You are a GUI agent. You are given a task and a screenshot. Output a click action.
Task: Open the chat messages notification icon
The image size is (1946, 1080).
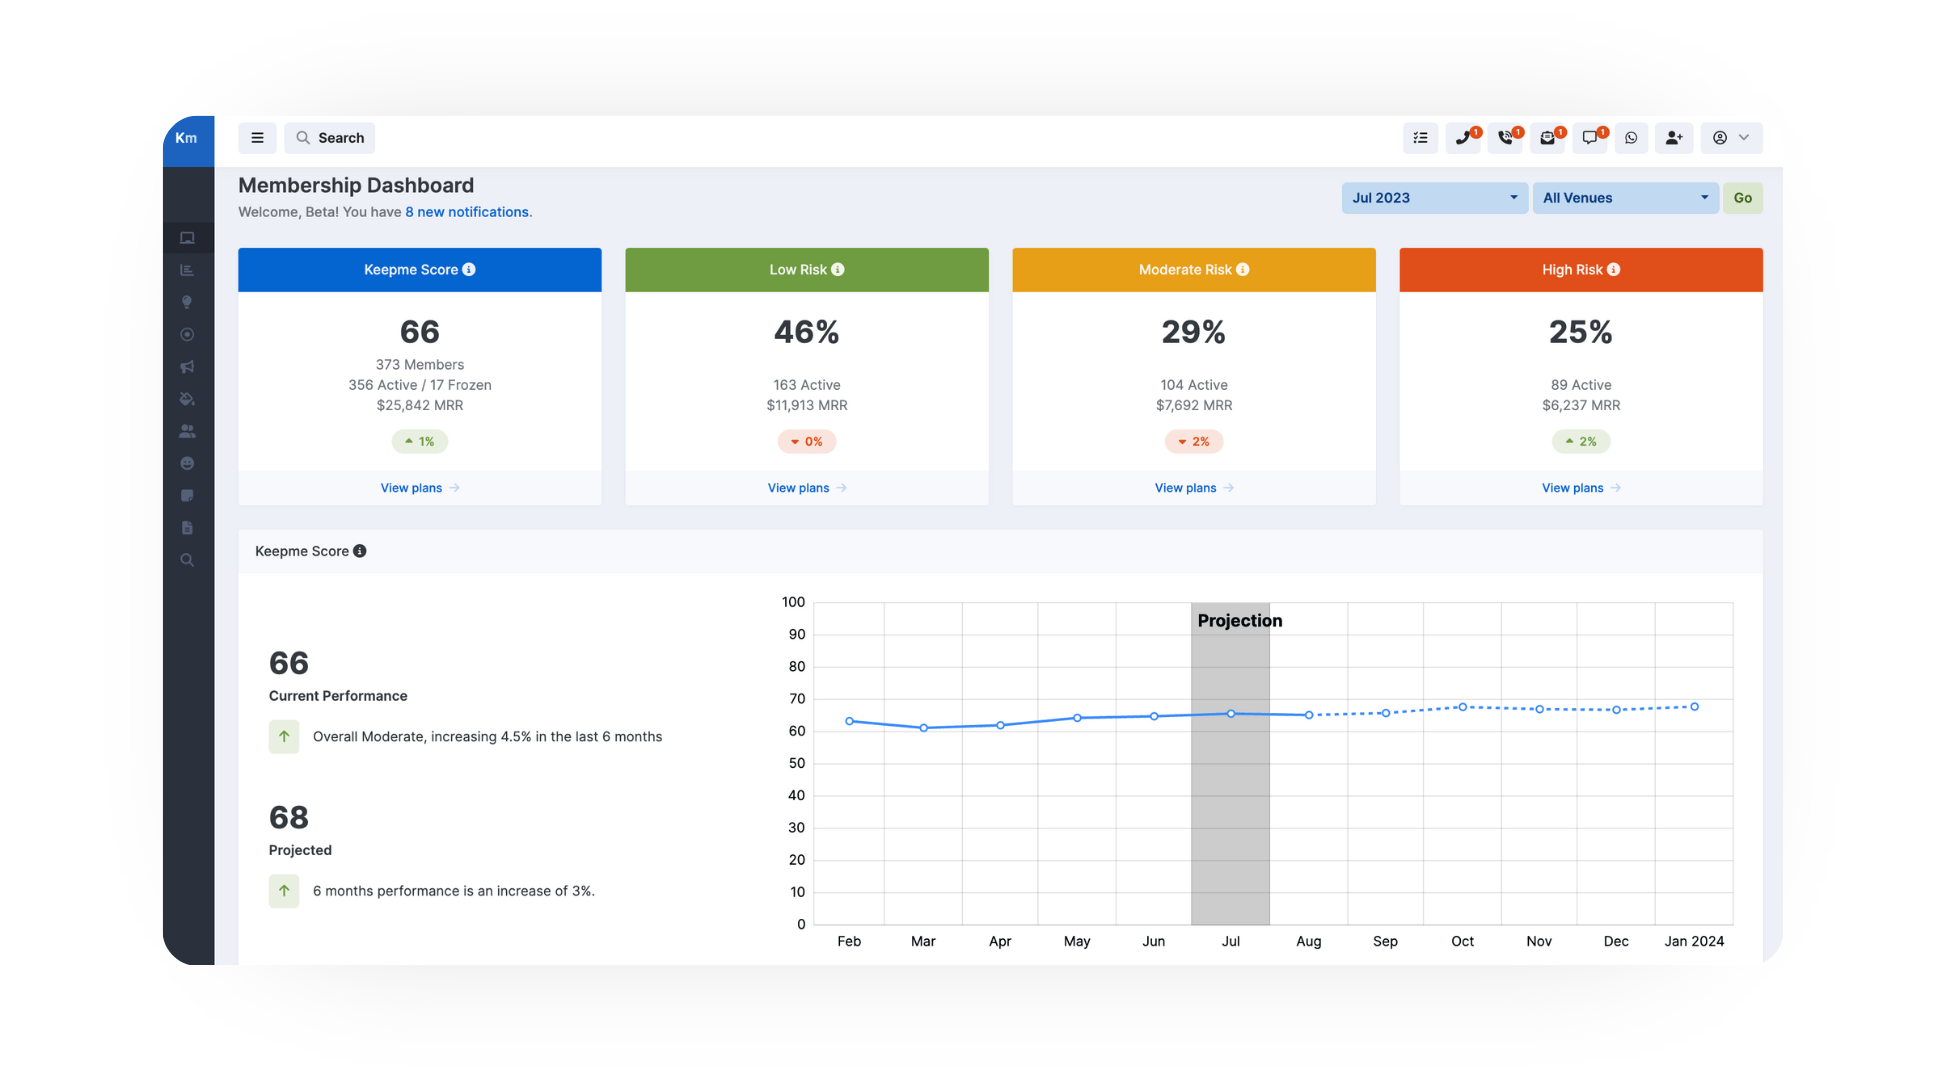(x=1590, y=138)
